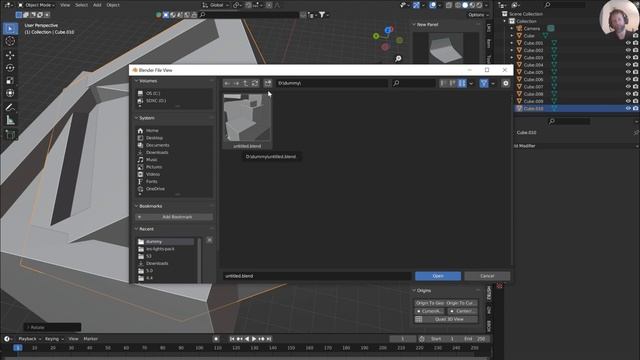Activate the Transform tool in left toolbar
This screenshot has width=640, height=360.
point(10,93)
